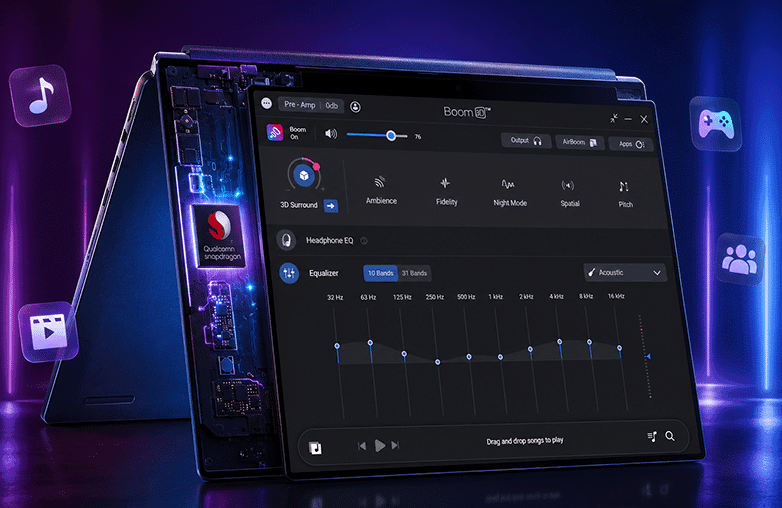Image resolution: width=782 pixels, height=508 pixels.
Task: Click the Boom 3D title logo
Action: pos(467,112)
